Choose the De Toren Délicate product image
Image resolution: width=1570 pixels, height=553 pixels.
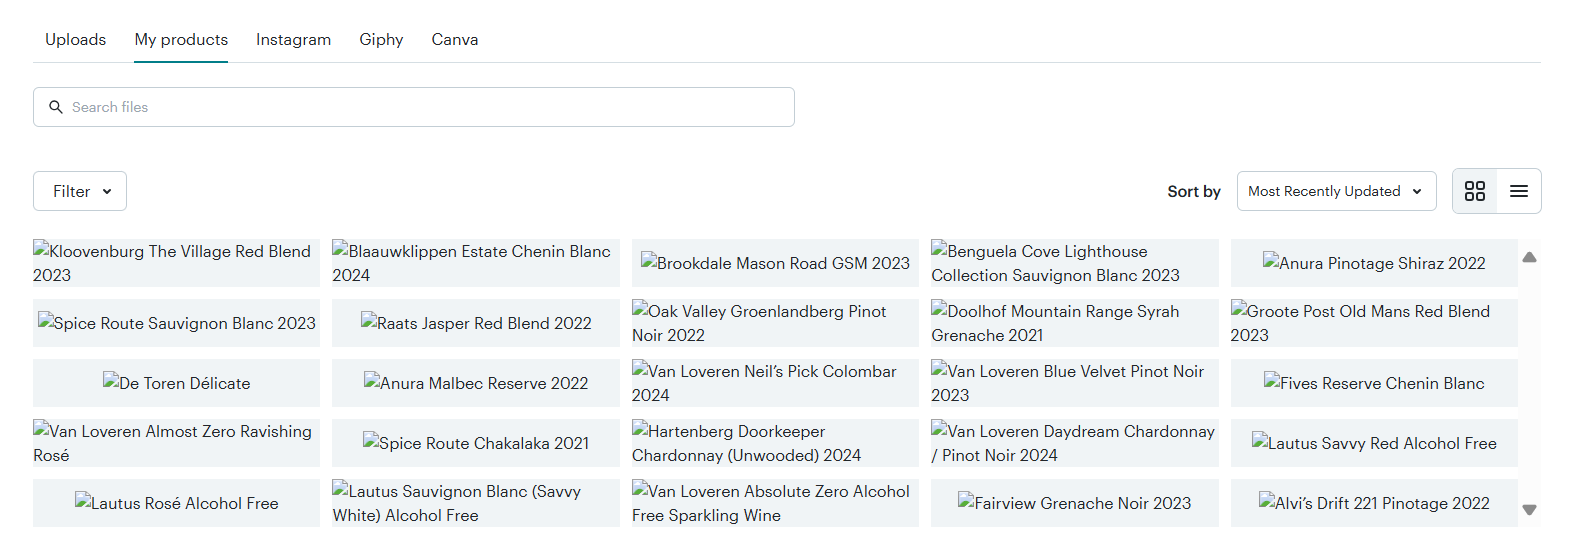click(x=176, y=383)
